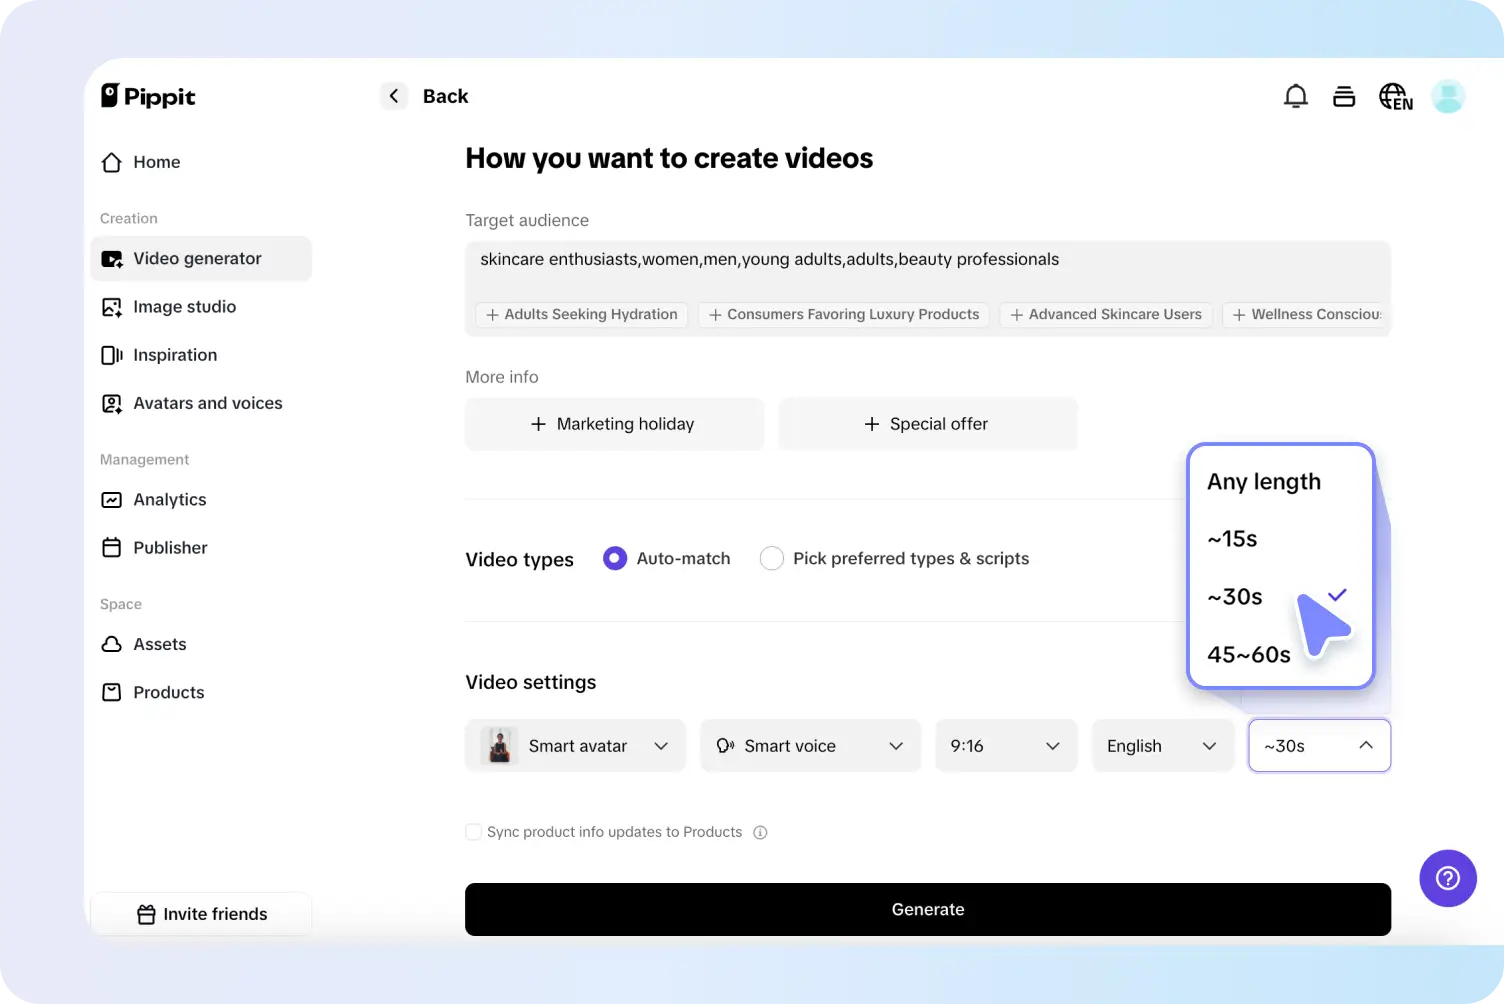Switch to the Image studio section
Image resolution: width=1504 pixels, height=1004 pixels.
click(x=184, y=306)
